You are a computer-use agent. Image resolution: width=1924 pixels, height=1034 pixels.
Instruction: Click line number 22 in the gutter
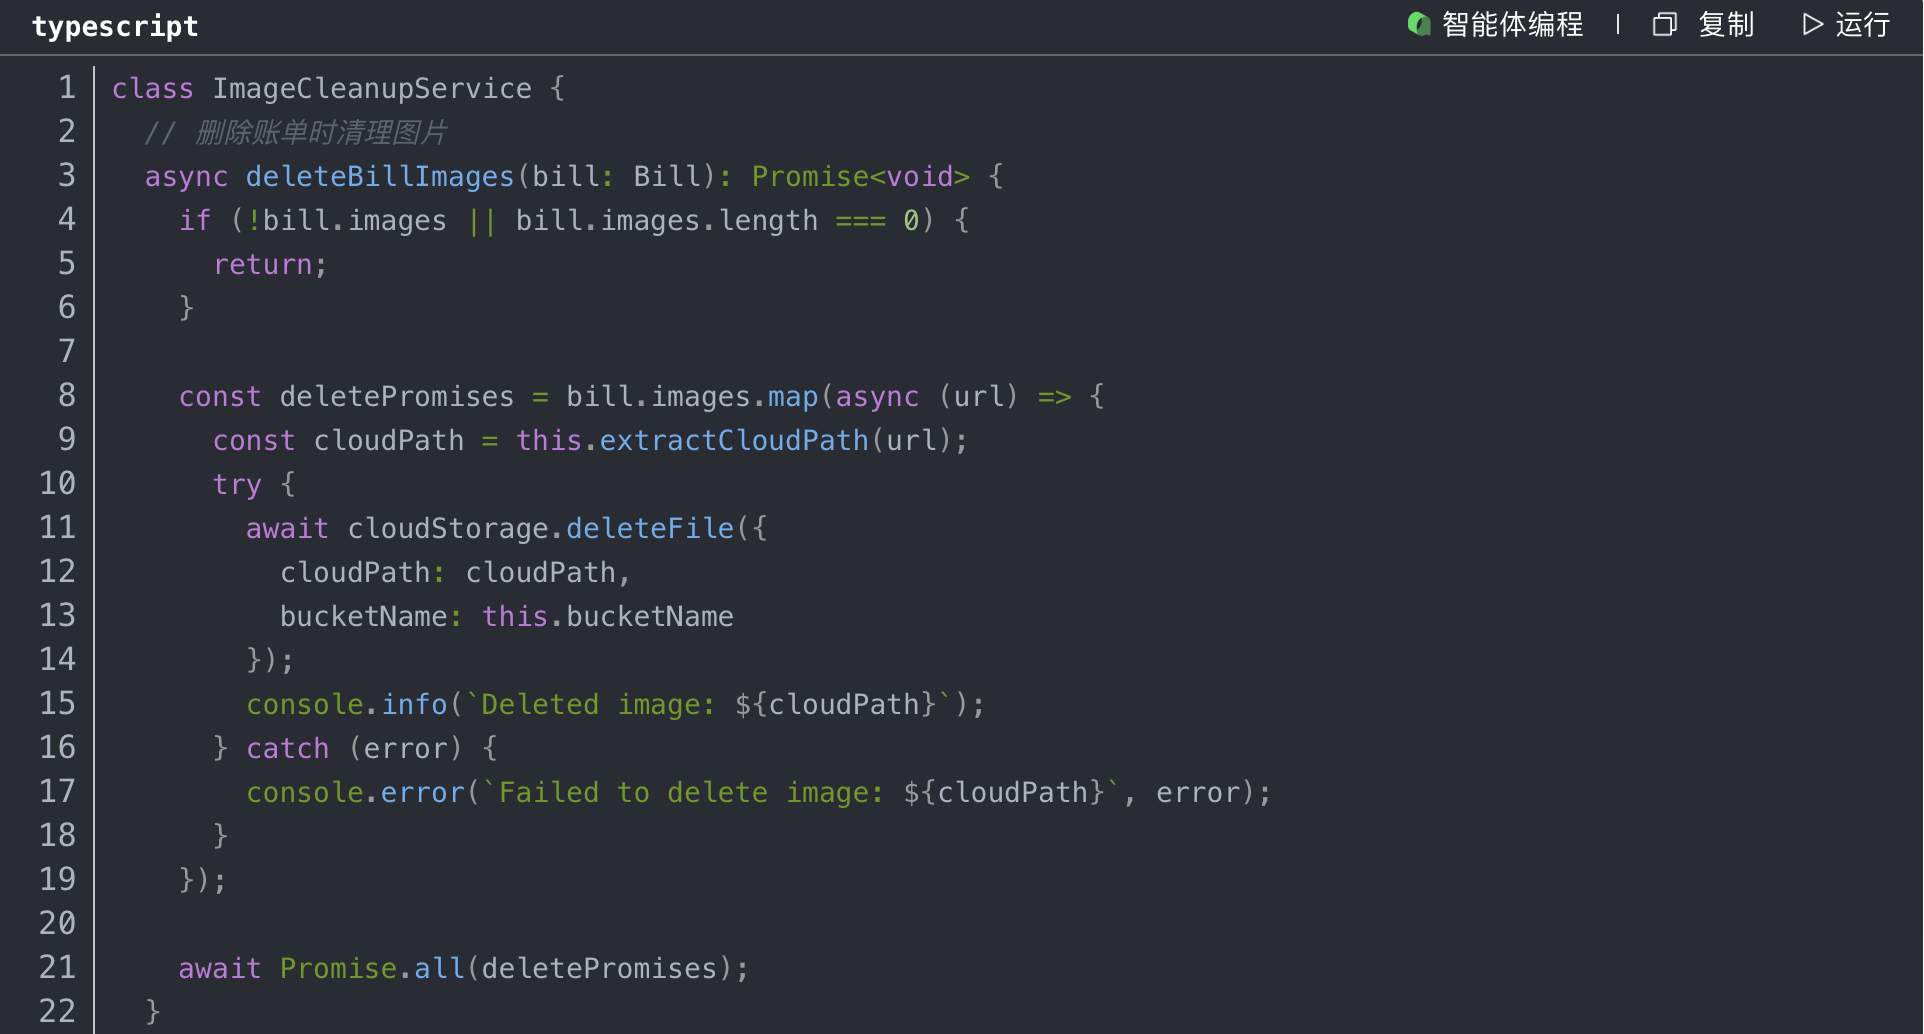click(x=57, y=1012)
